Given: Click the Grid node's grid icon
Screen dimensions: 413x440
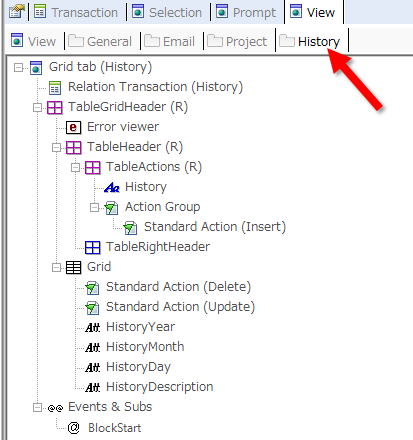Looking at the screenshot, I should [73, 267].
